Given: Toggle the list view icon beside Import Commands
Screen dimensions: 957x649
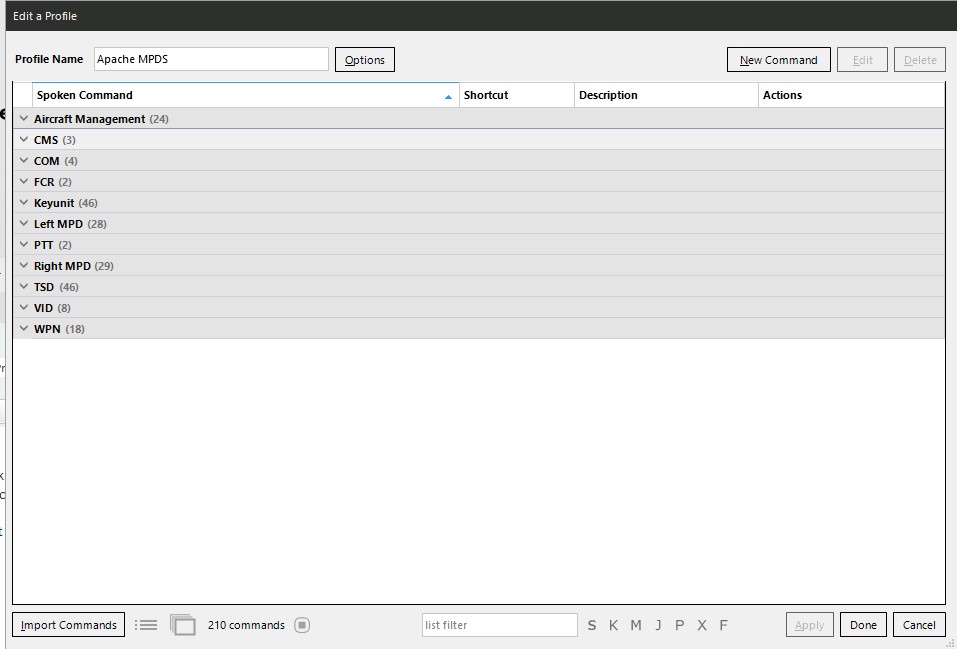Looking at the screenshot, I should point(146,625).
